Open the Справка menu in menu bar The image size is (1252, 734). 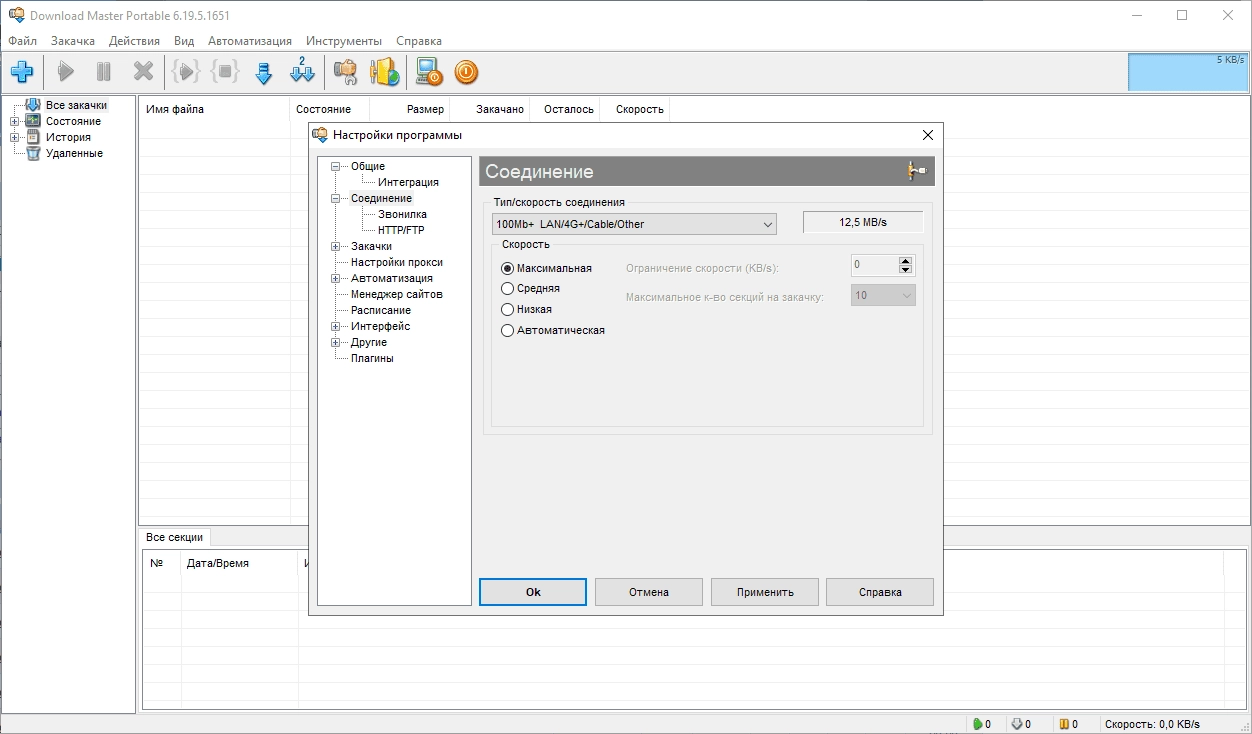pos(419,41)
